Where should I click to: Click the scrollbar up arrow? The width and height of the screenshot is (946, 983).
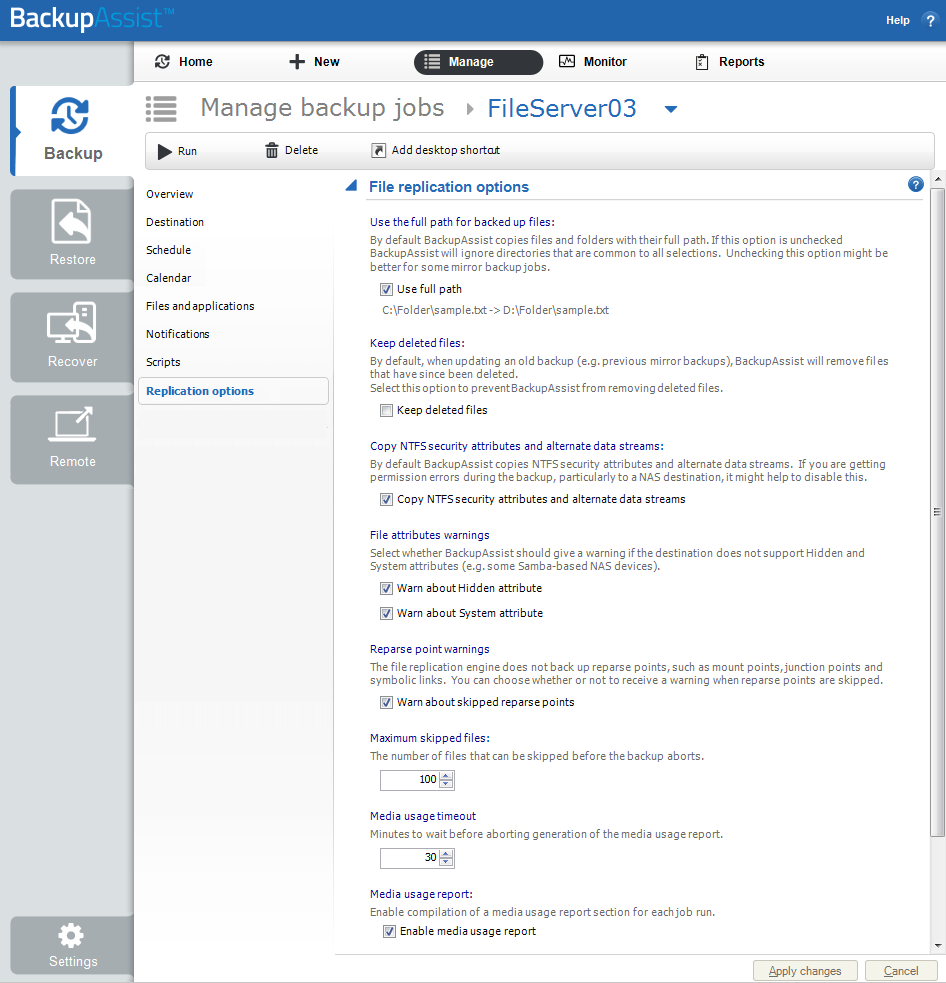(937, 179)
